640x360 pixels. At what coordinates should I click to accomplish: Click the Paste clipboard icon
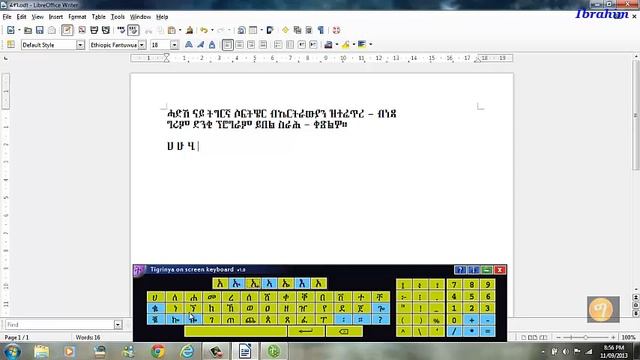click(x=171, y=31)
